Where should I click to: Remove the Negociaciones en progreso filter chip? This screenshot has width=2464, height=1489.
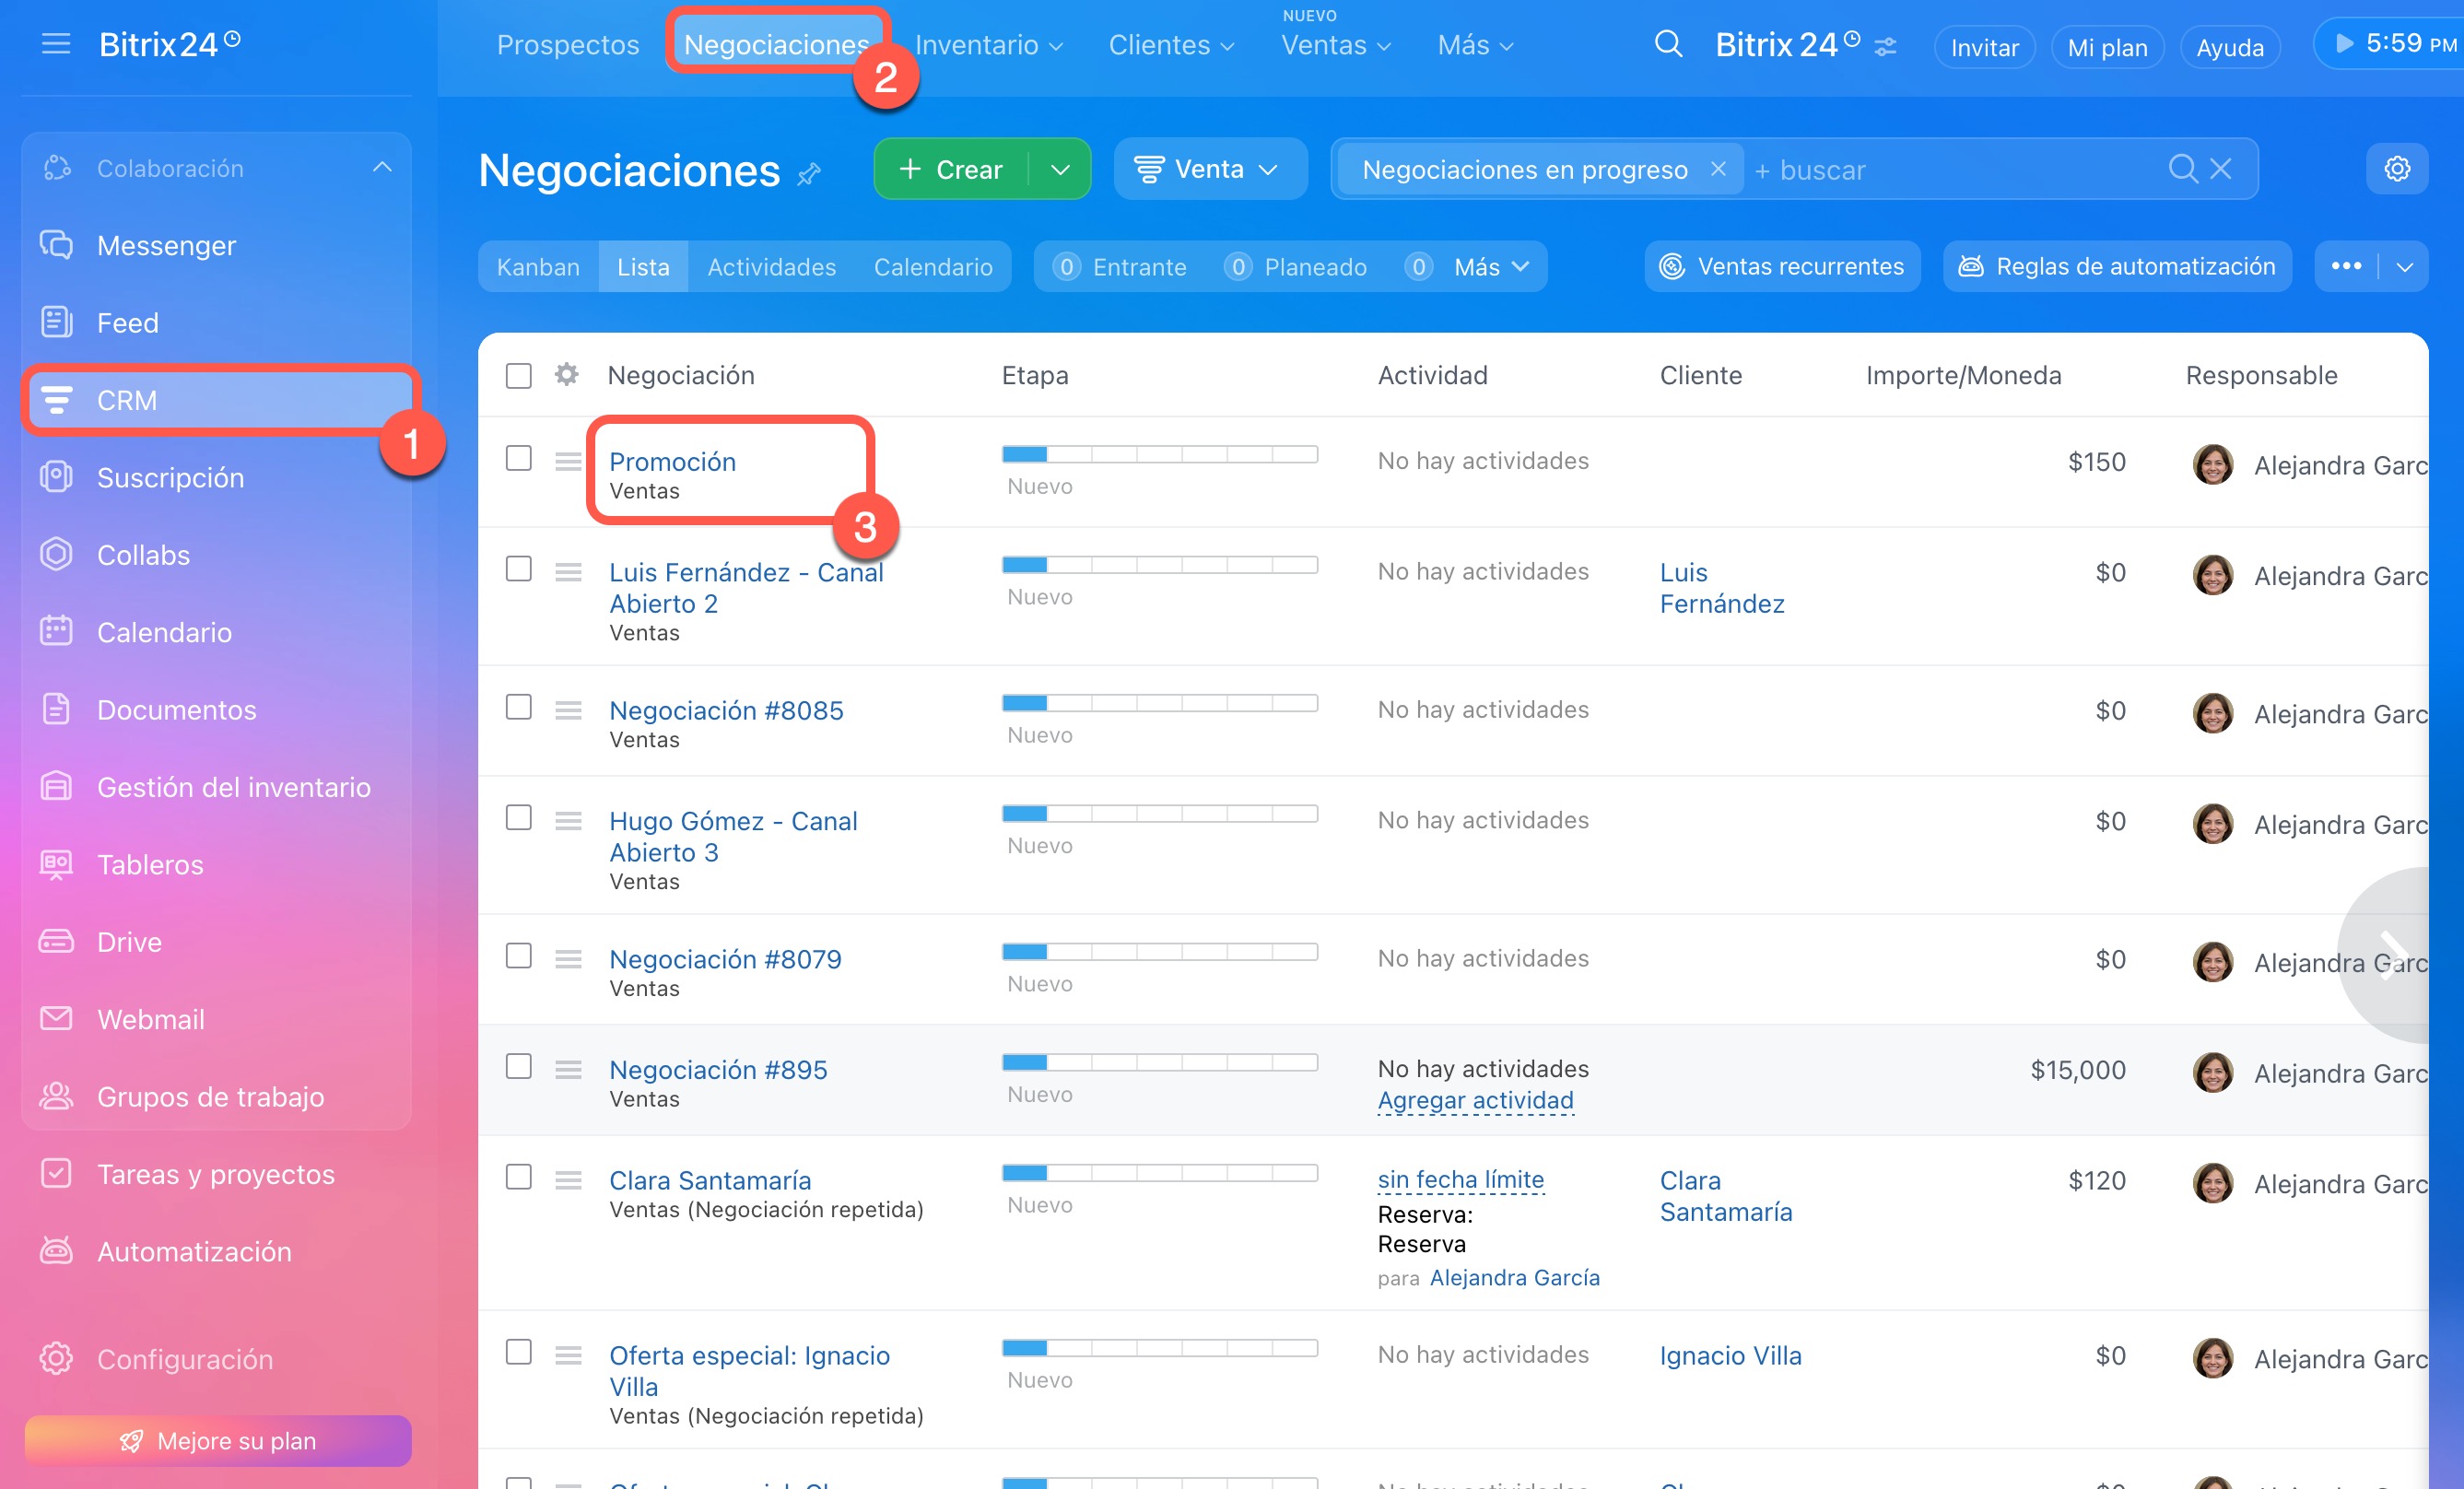point(1718,169)
